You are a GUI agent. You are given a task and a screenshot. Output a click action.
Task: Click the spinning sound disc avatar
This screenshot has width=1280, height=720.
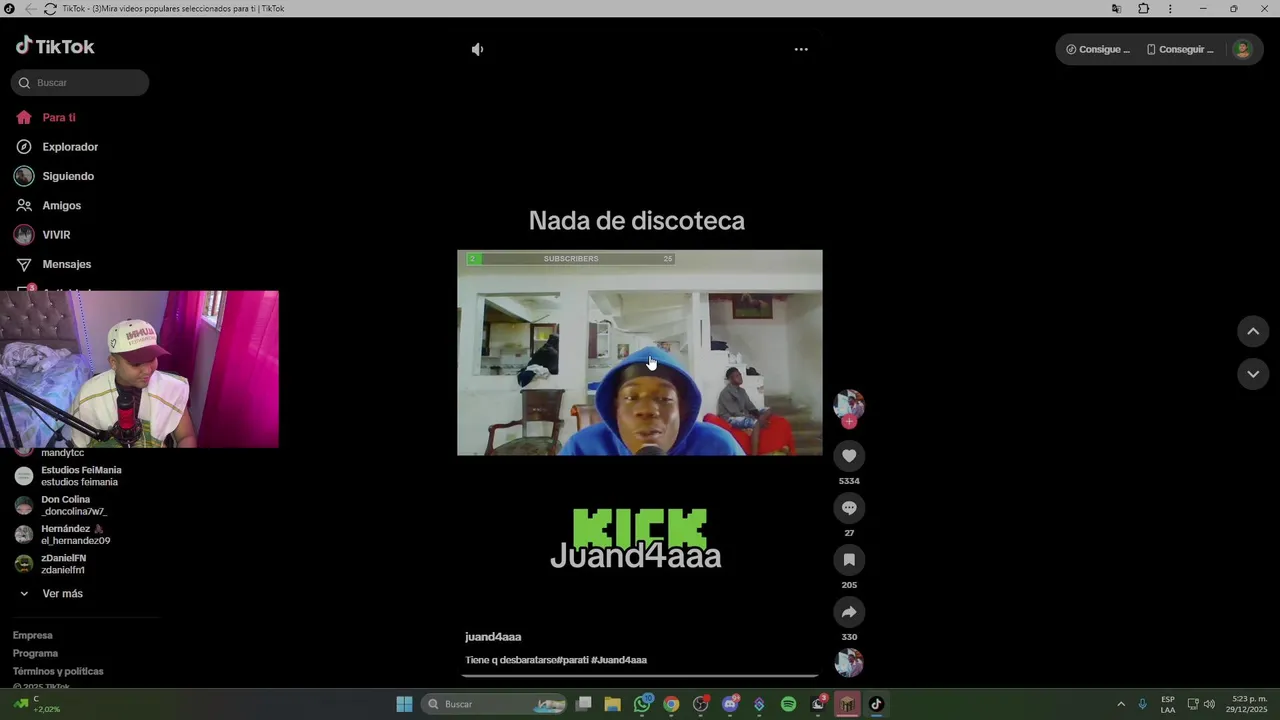[x=849, y=662]
